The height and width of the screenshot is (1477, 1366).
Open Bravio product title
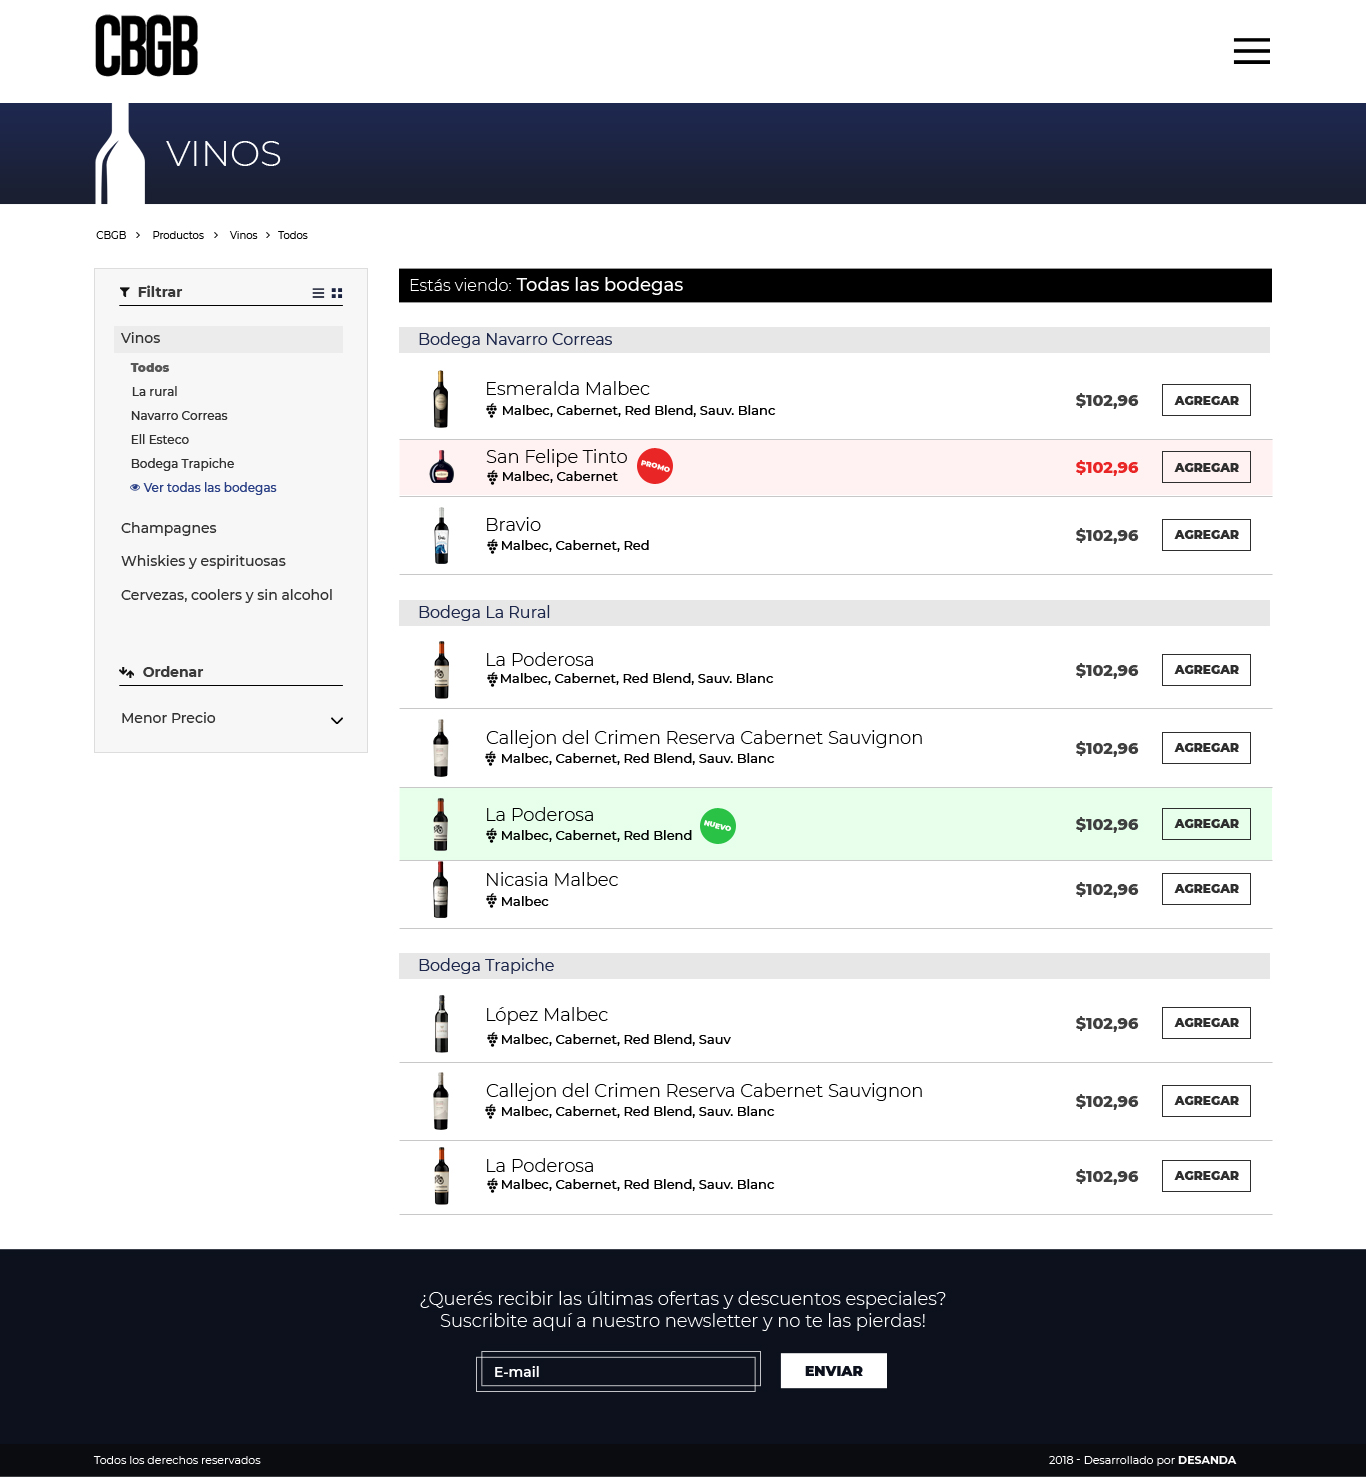513,525
